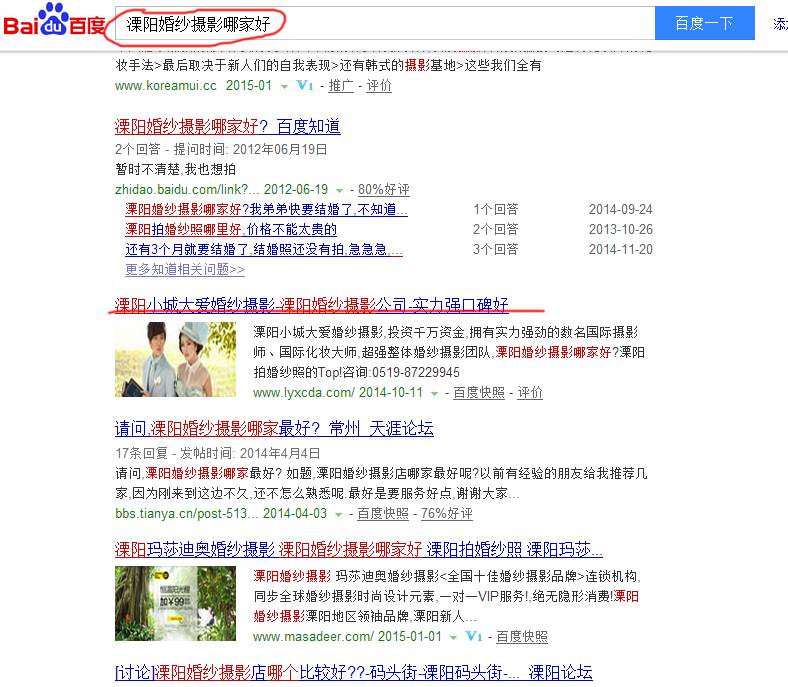Image resolution: width=788 pixels, height=687 pixels.
Task: Click the 1个回答 answer count
Action: pyautogui.click(x=496, y=209)
